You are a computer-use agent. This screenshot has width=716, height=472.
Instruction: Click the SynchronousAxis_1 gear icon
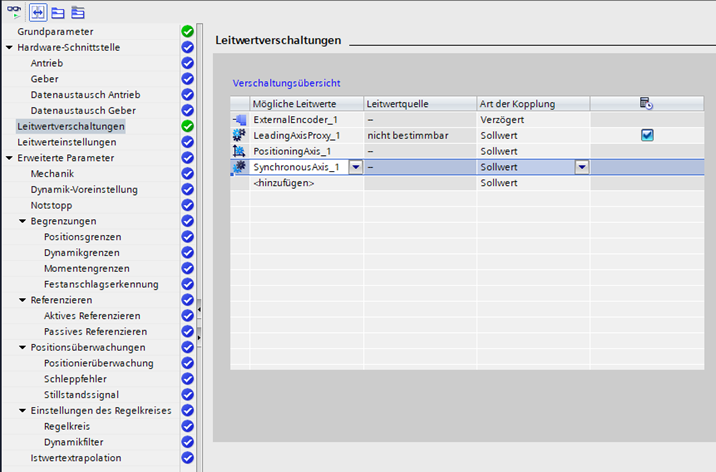239,167
